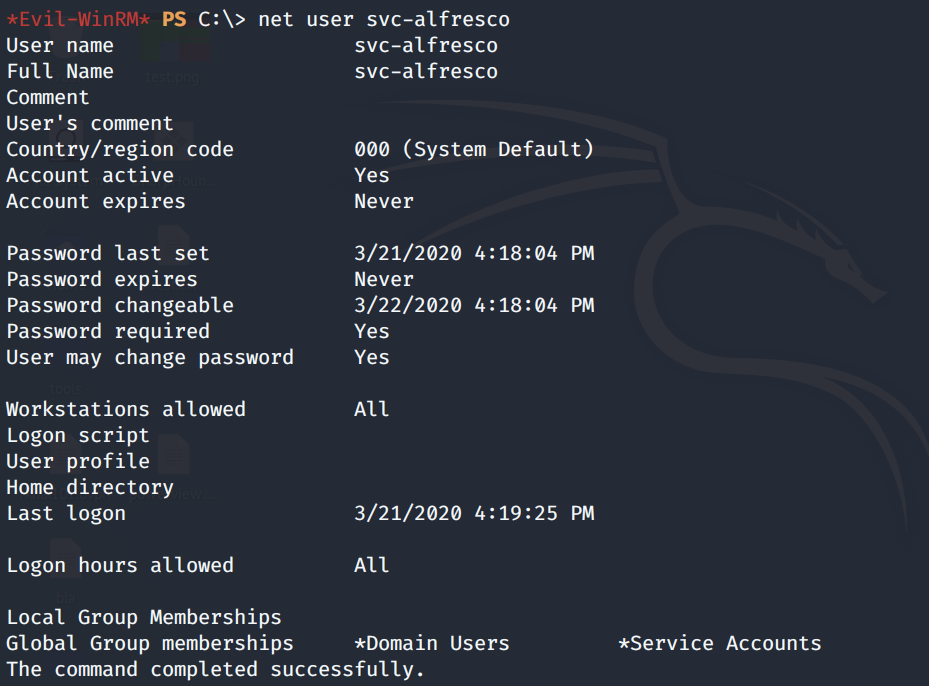Click the Yes value beside Account active

click(371, 175)
